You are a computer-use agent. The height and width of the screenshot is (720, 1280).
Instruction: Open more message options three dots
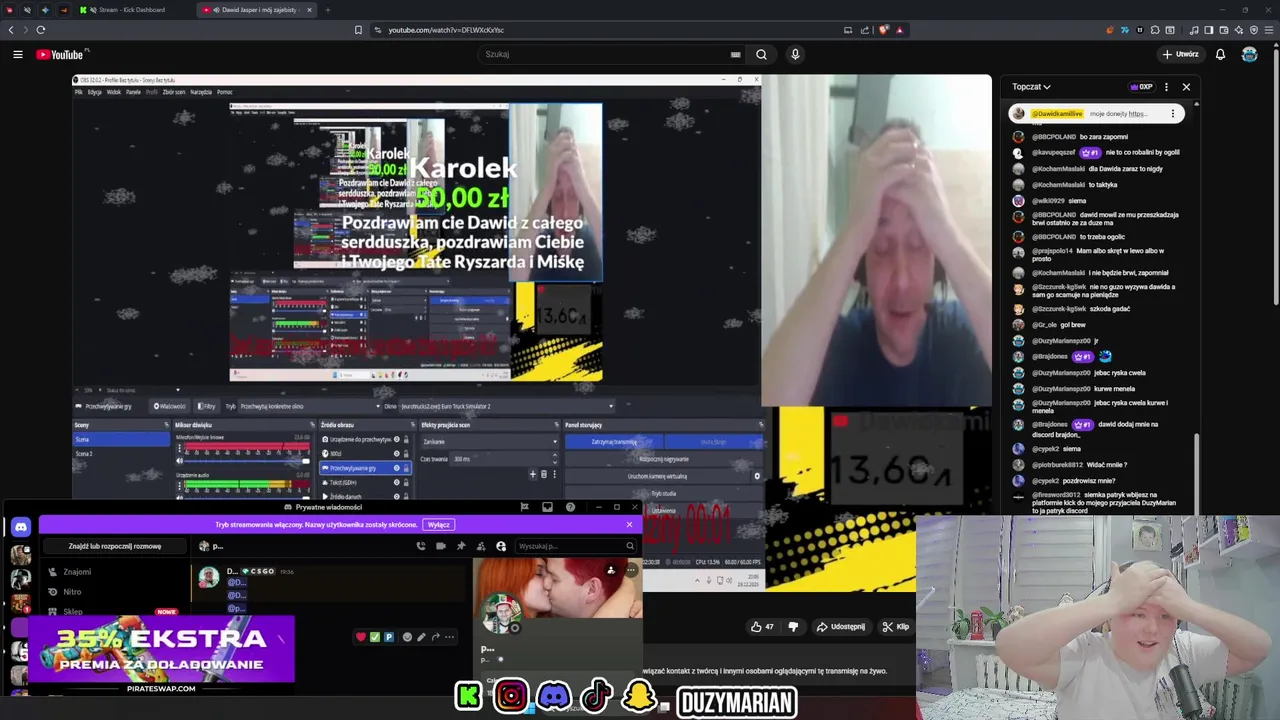click(449, 637)
